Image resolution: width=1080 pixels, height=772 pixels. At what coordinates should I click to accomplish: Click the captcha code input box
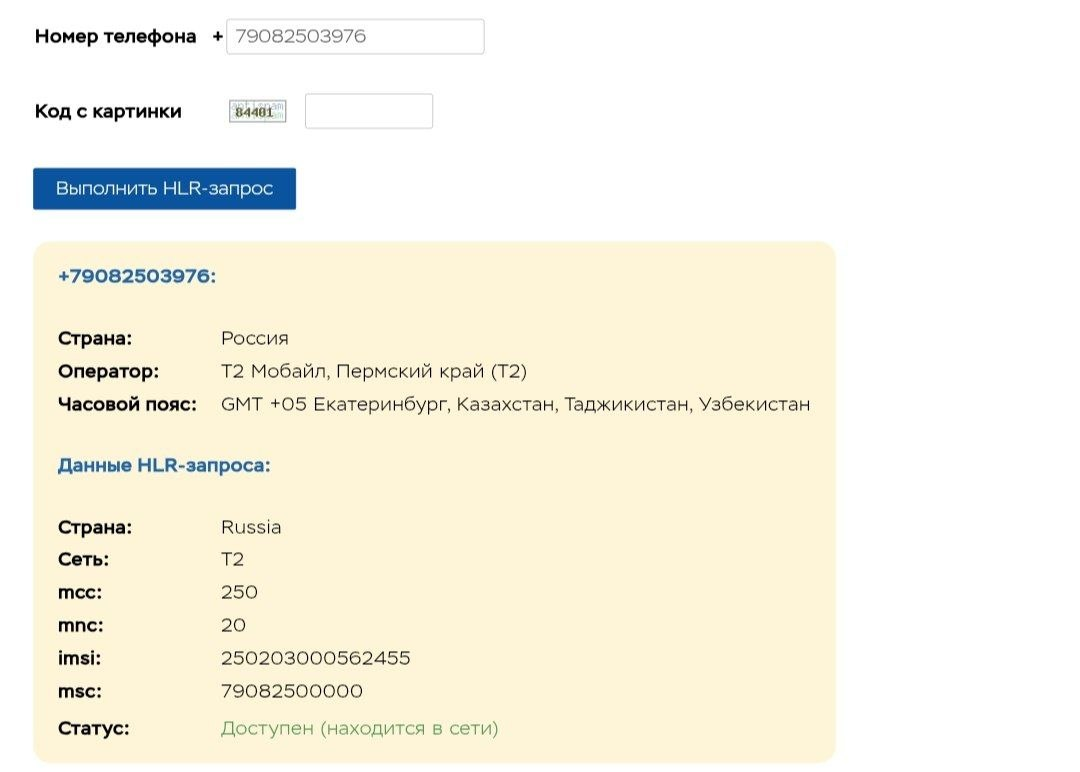(368, 110)
